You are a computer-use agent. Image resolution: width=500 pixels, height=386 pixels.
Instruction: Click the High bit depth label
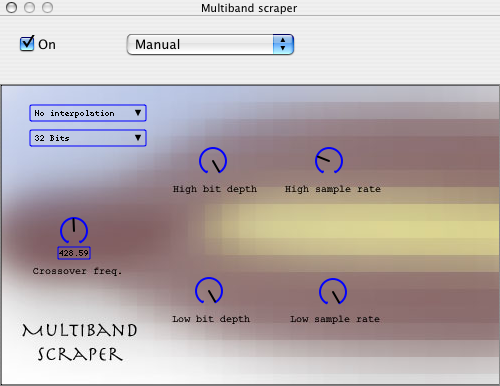pos(215,189)
